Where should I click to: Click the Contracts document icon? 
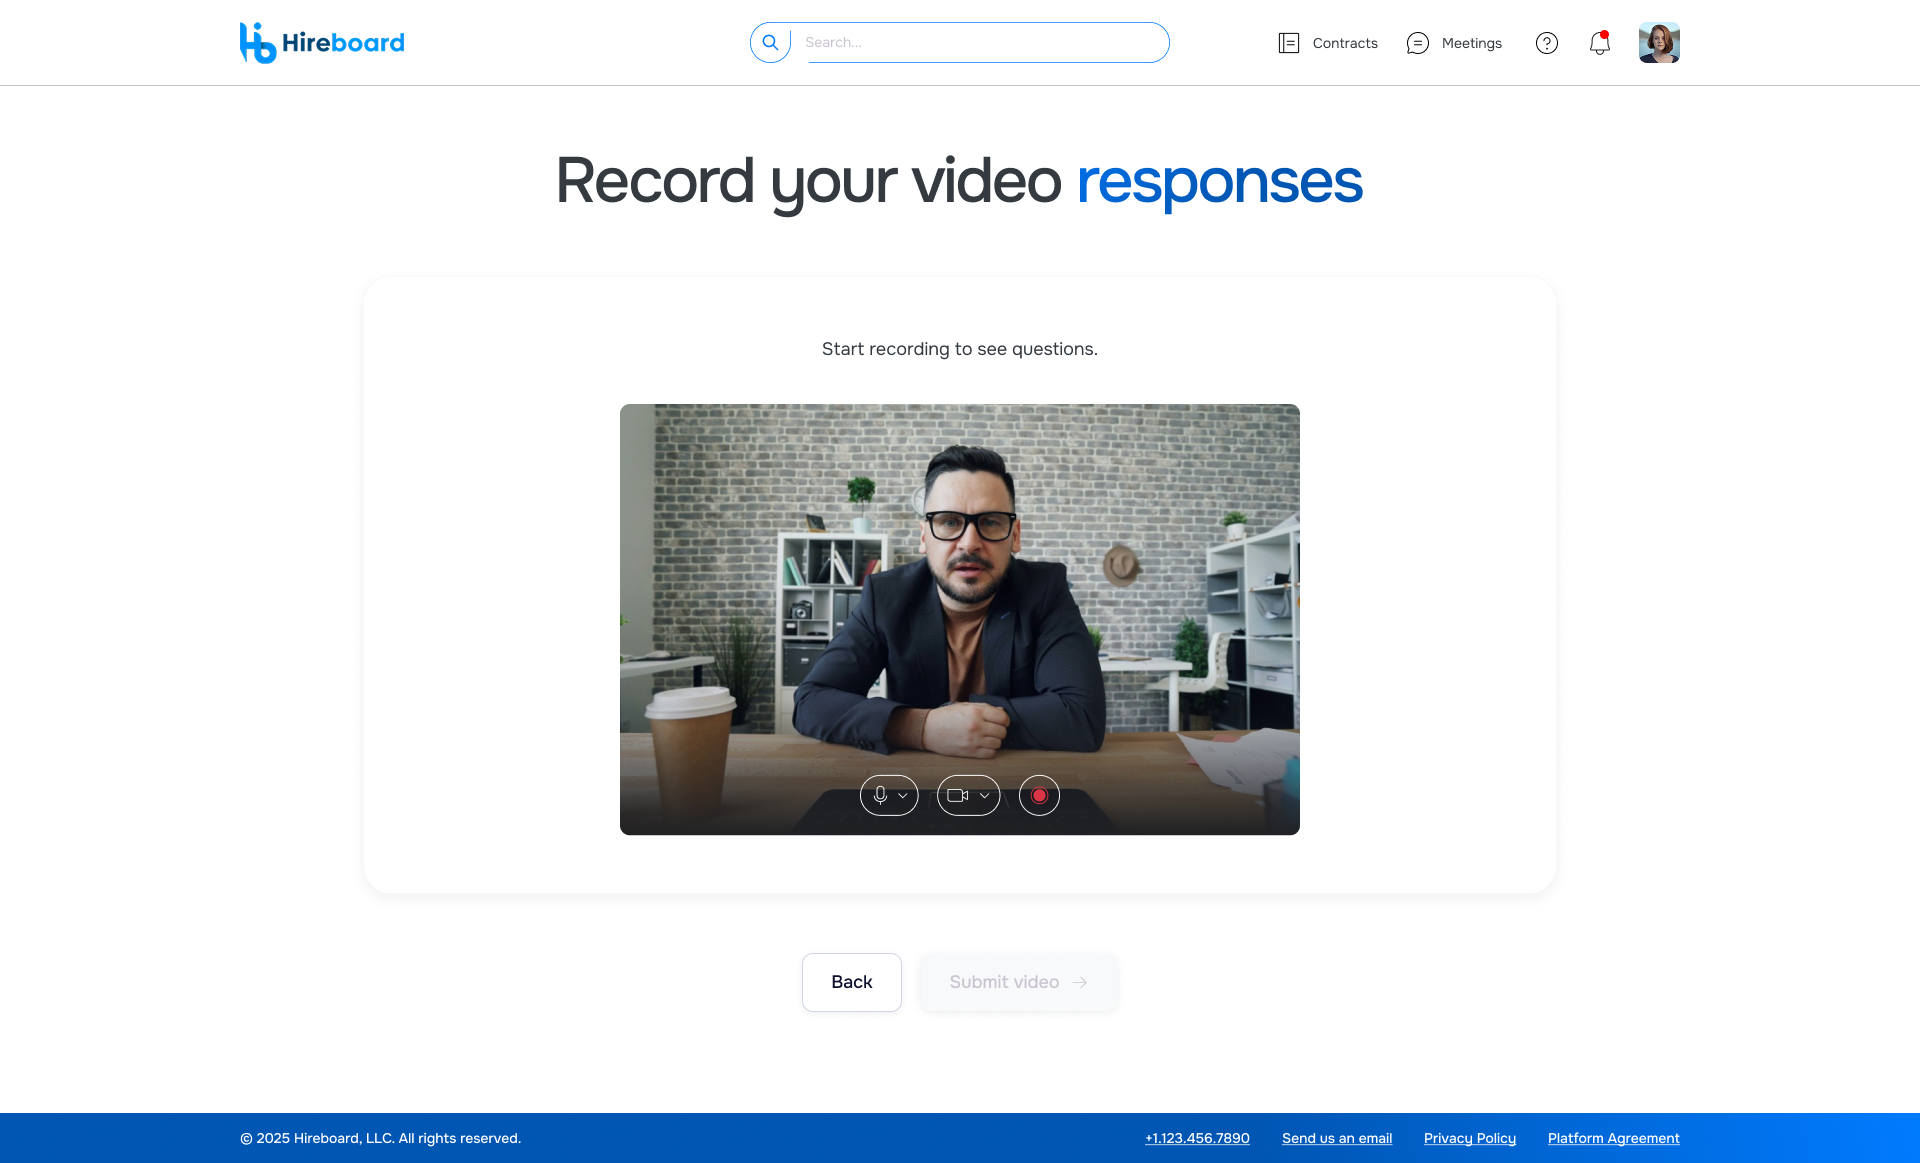pyautogui.click(x=1288, y=43)
